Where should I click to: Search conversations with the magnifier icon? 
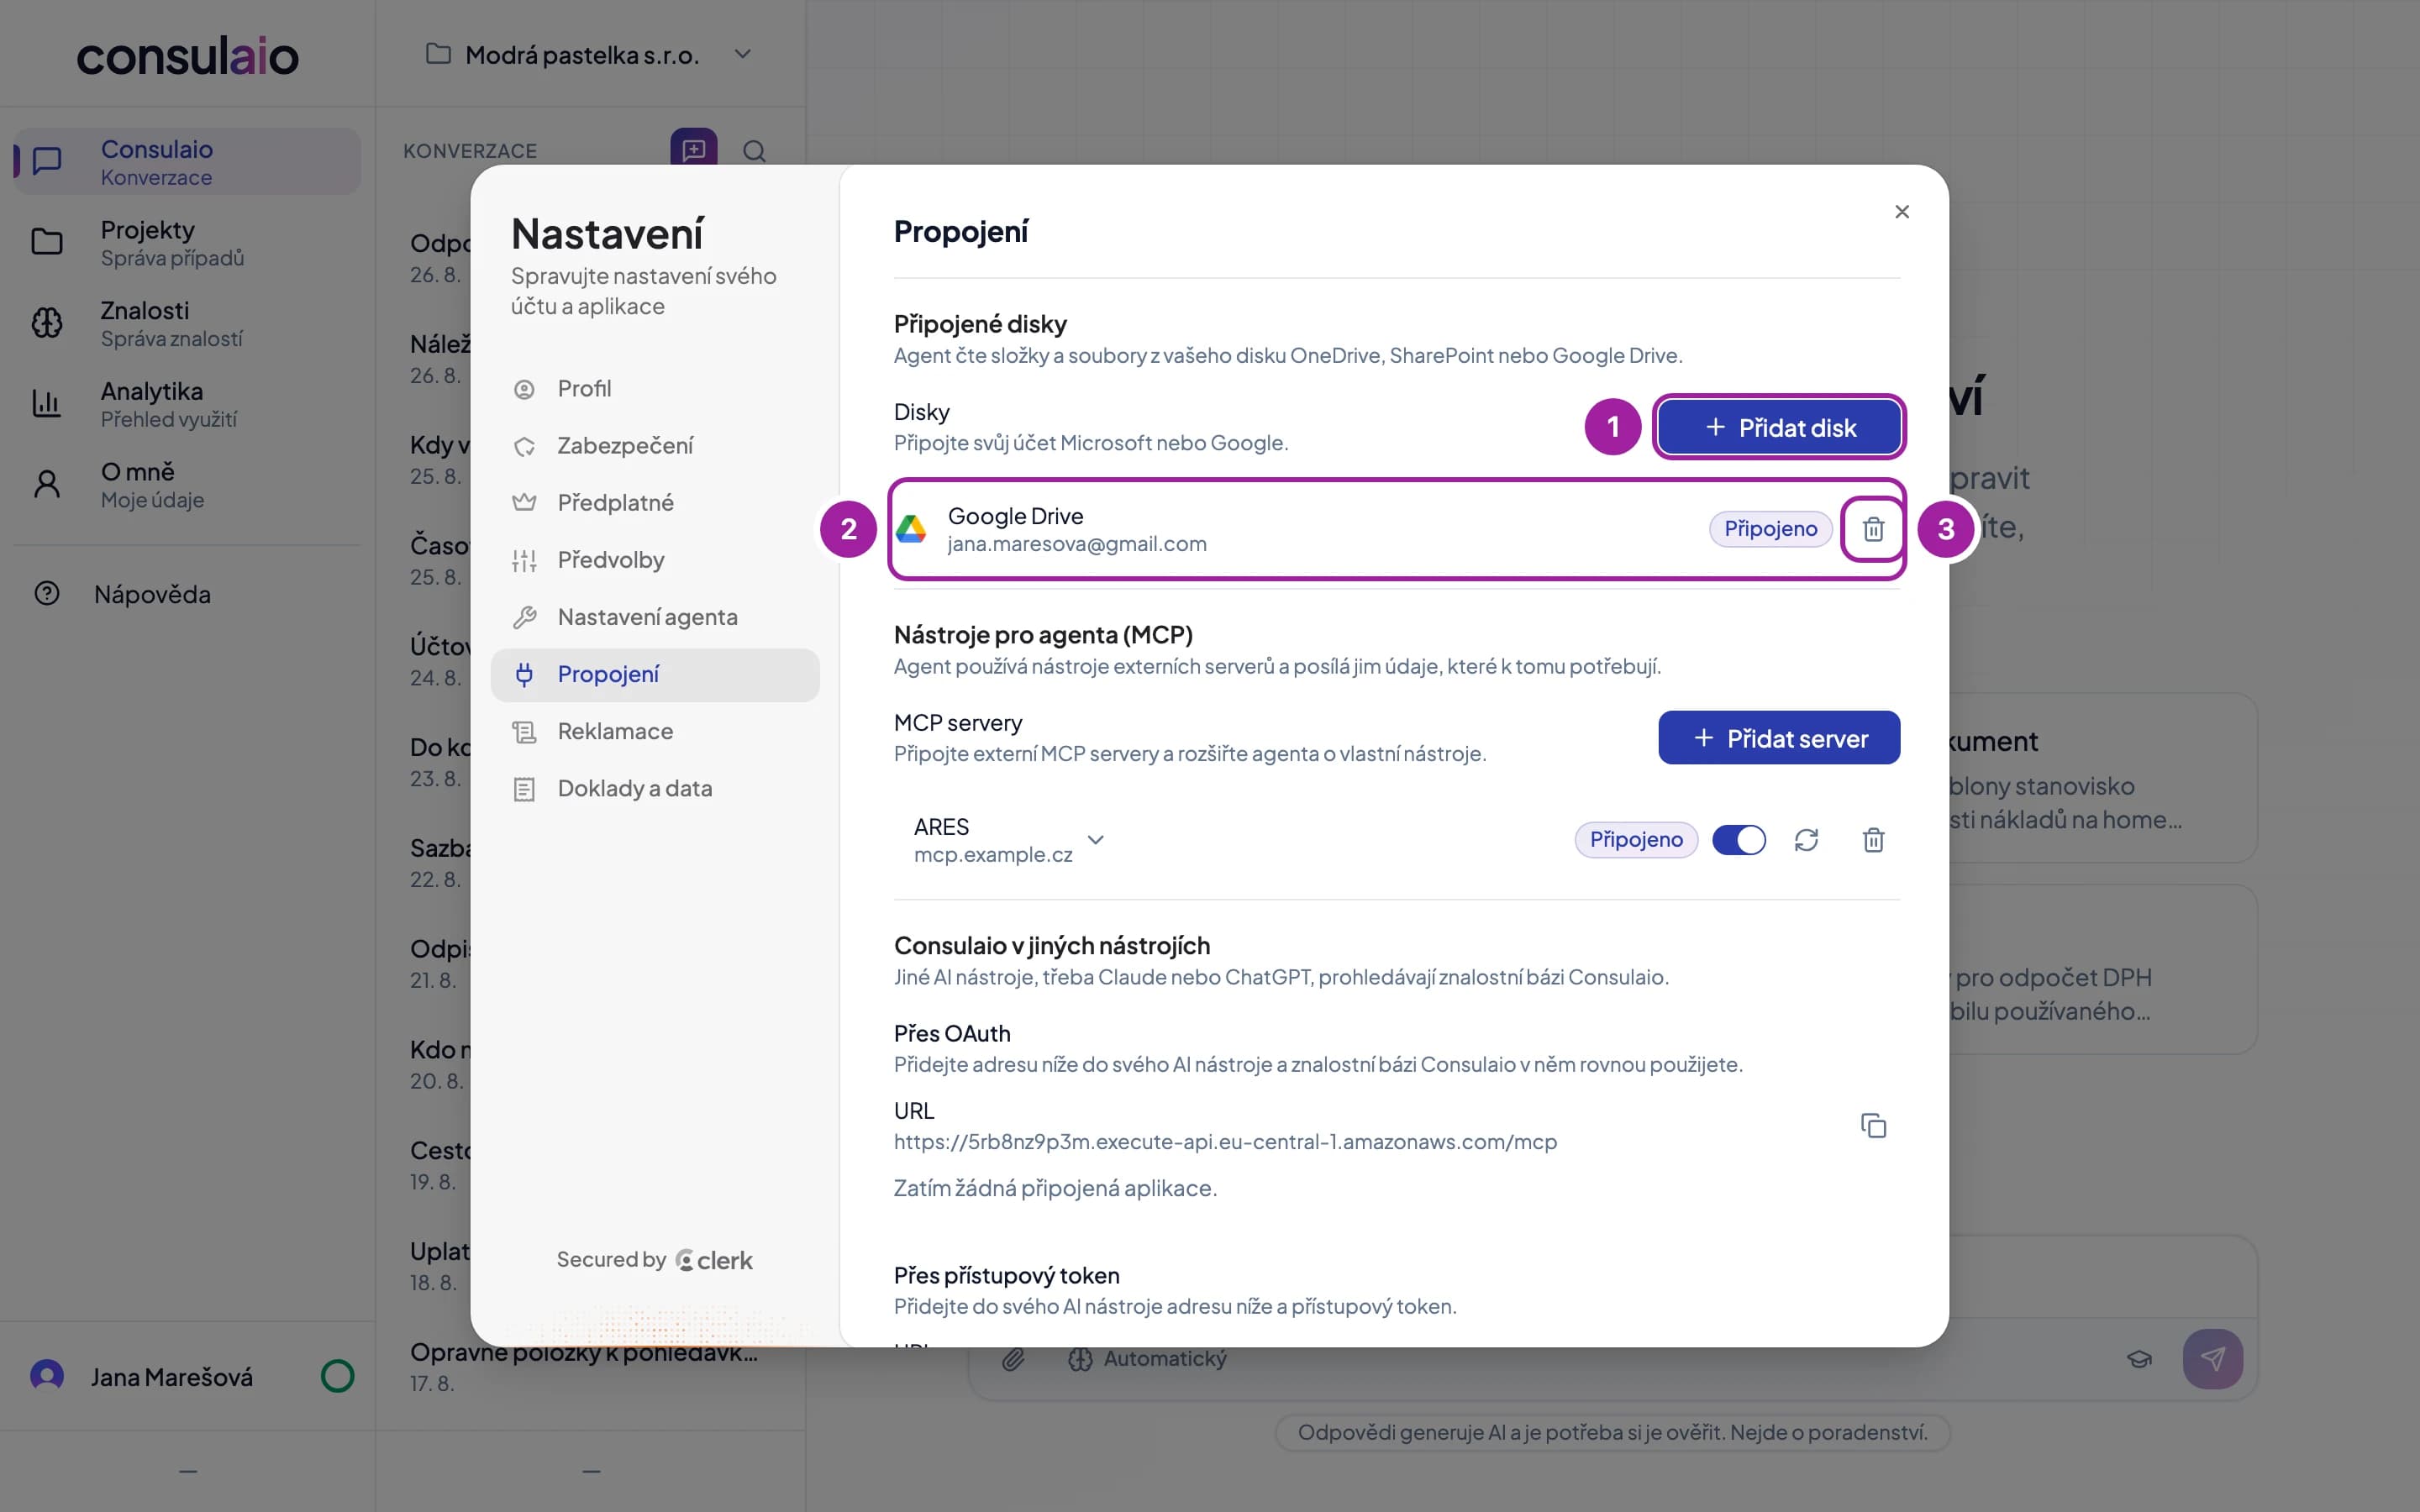[754, 151]
